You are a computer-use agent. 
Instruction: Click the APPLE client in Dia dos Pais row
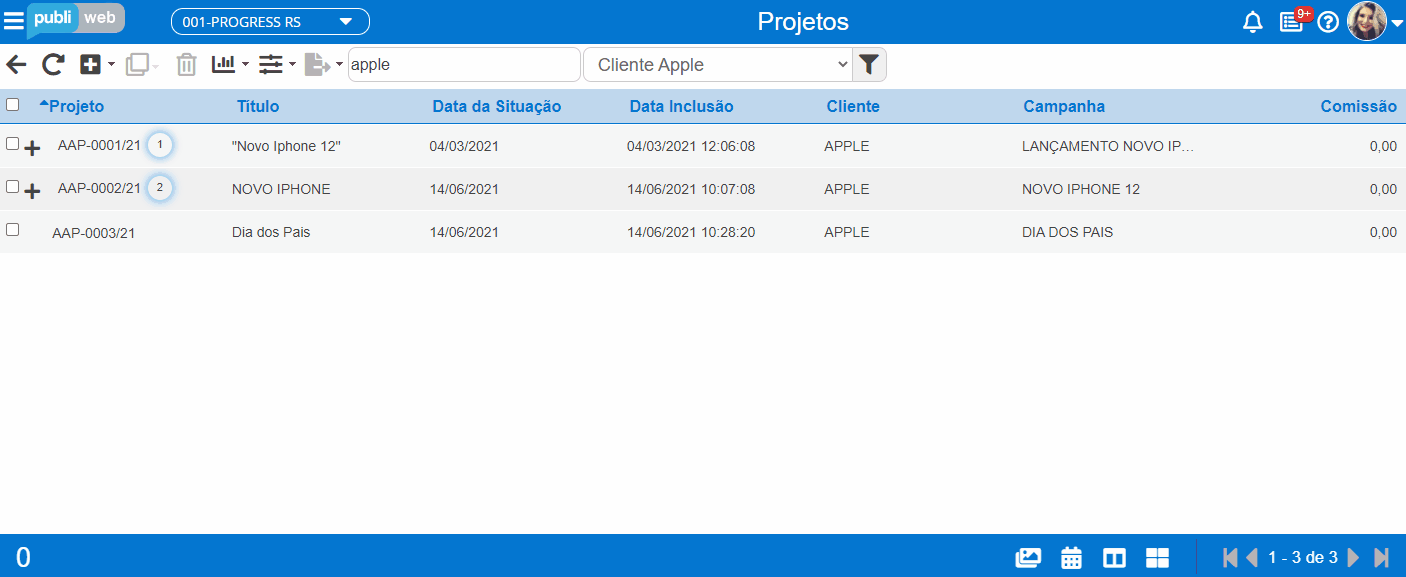847,232
